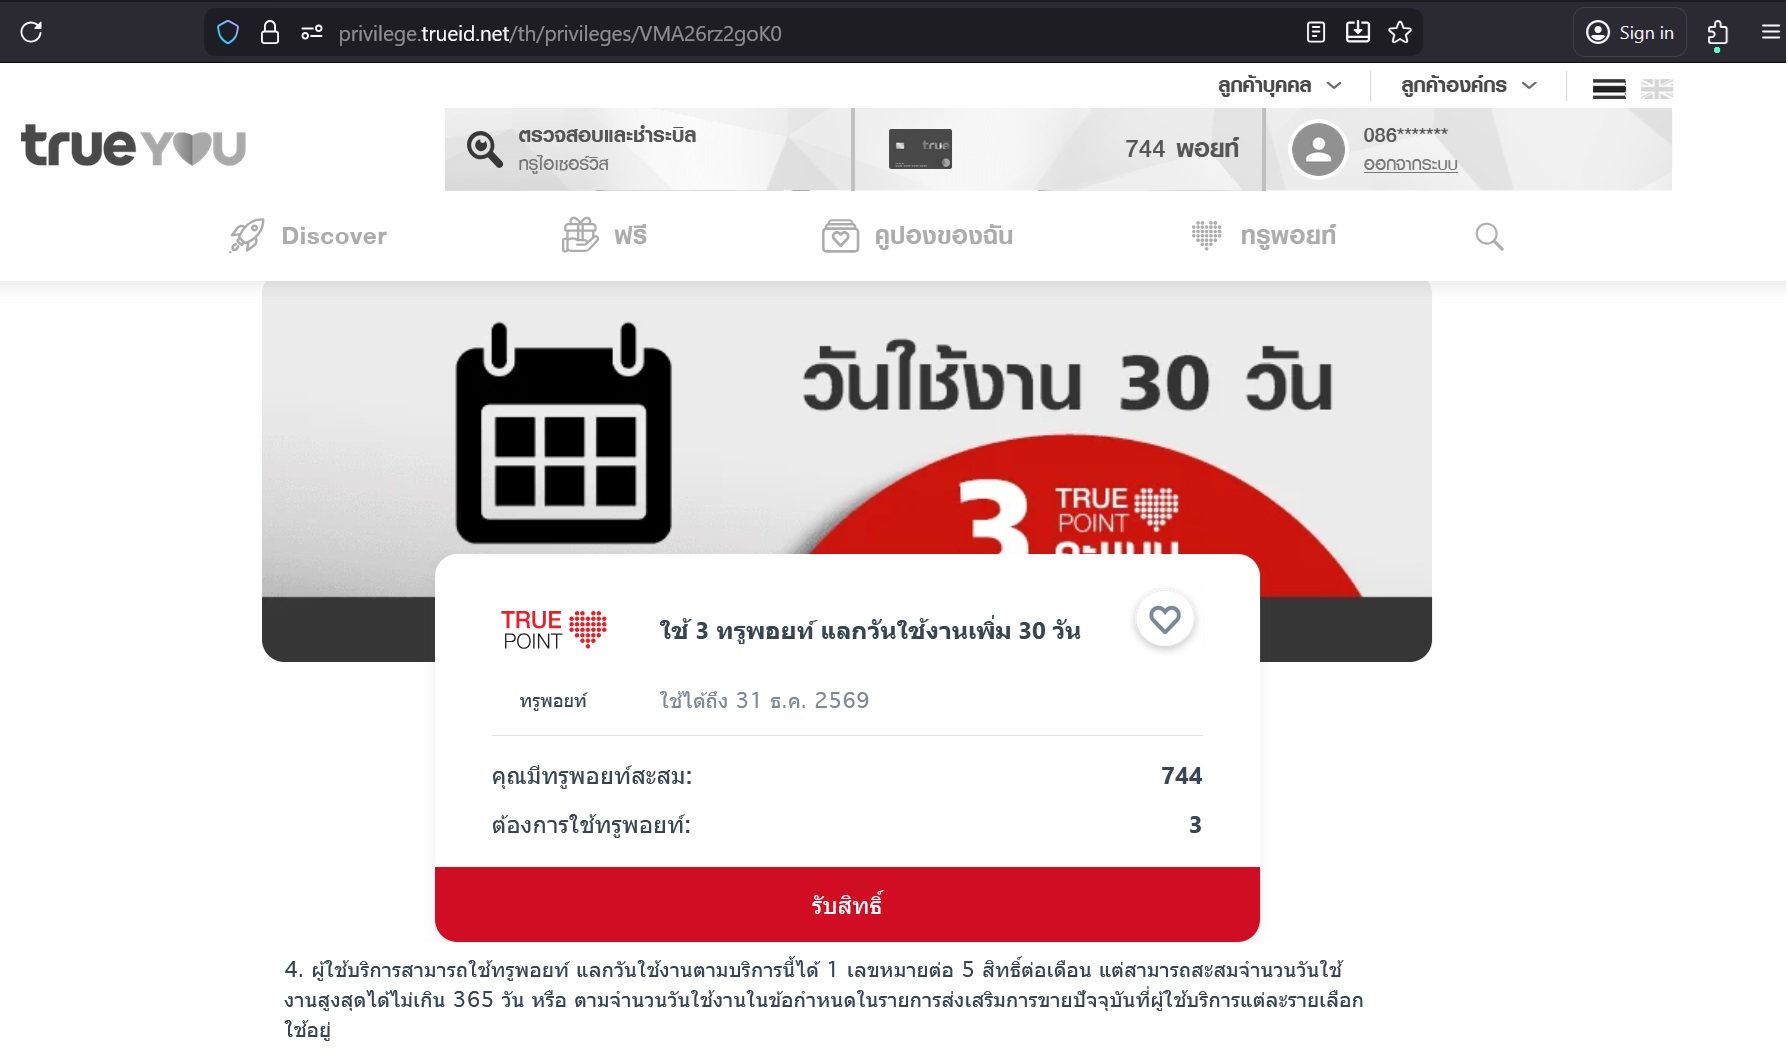Click the ออกจากระบบ logout link

click(1410, 164)
